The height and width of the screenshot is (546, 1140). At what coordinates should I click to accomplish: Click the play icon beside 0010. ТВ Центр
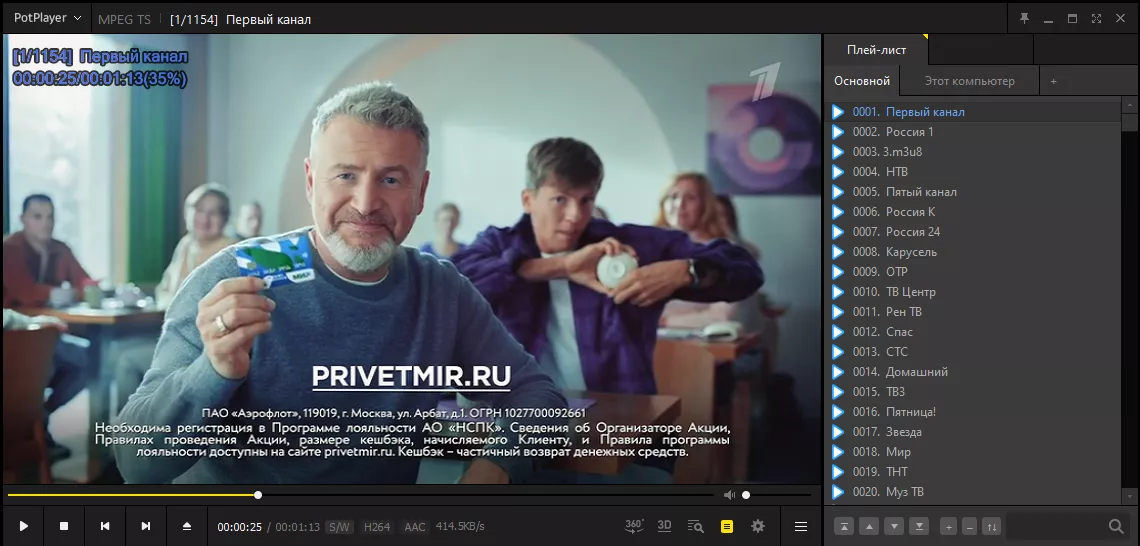[x=838, y=292]
